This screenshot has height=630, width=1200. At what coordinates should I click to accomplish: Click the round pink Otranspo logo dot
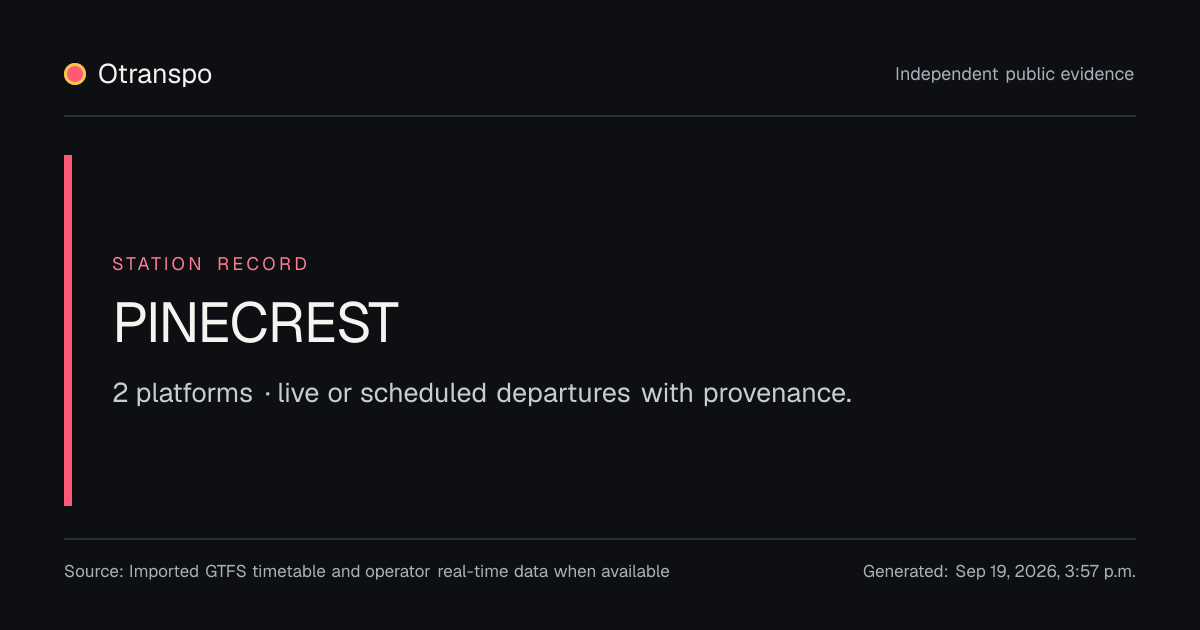point(75,74)
